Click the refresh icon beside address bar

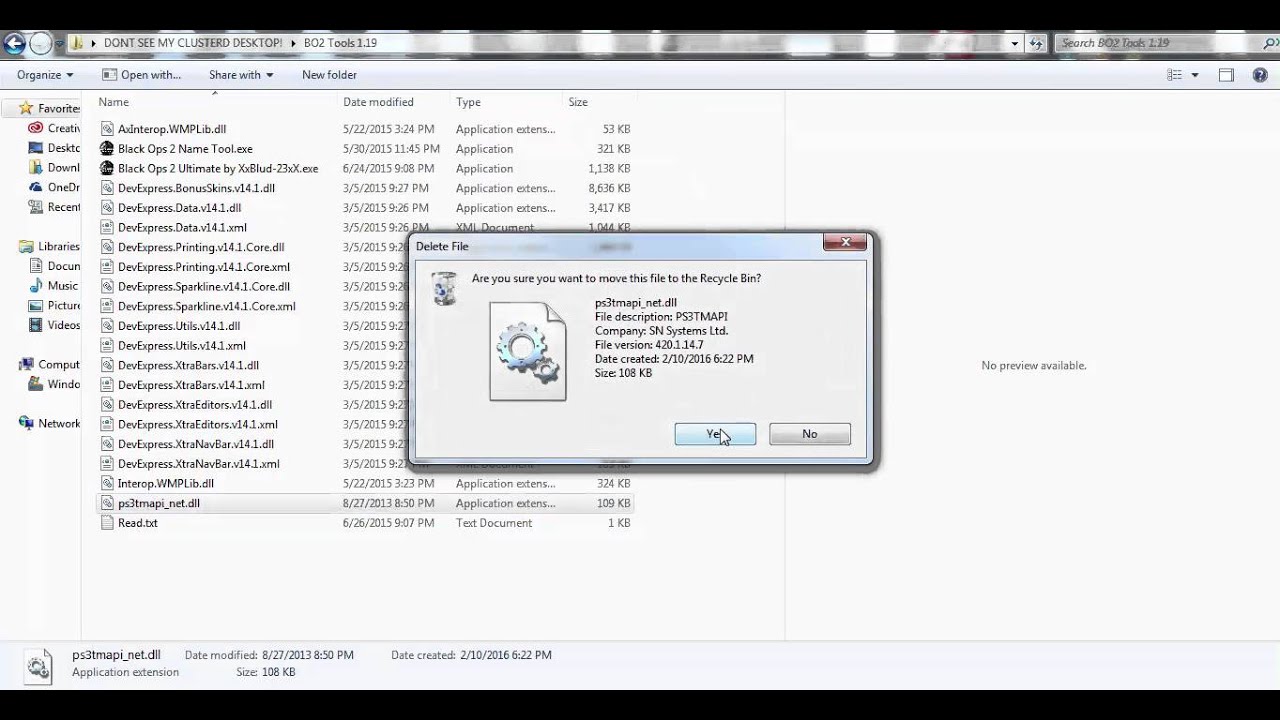pyautogui.click(x=1036, y=43)
